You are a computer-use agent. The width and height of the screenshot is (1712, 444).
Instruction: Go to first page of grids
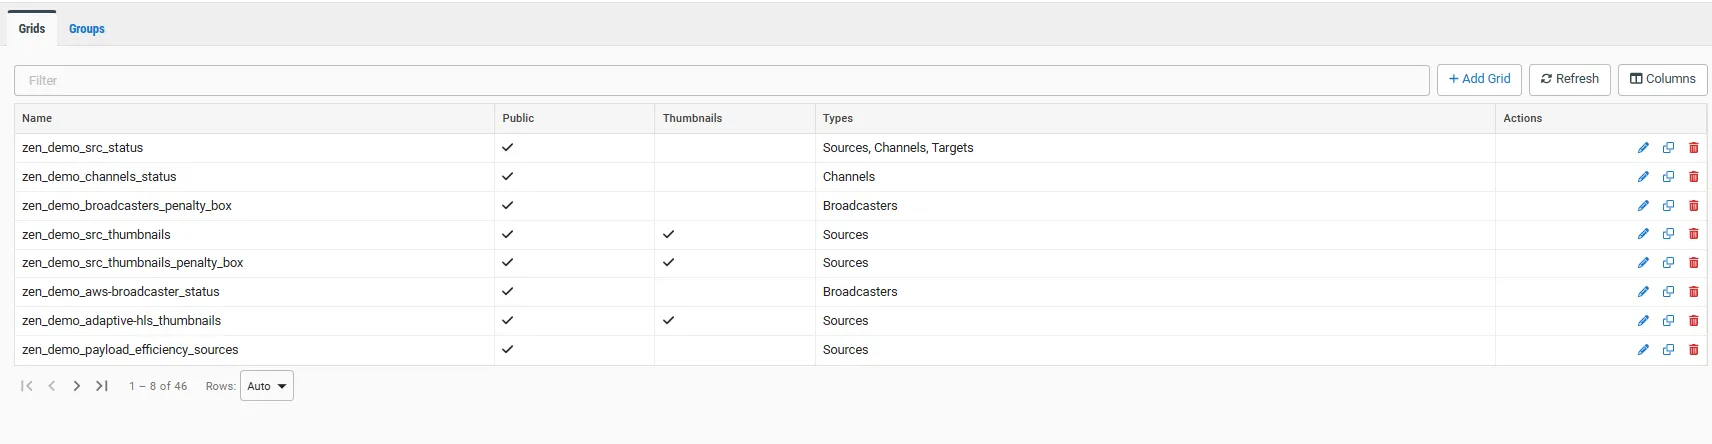pos(27,386)
